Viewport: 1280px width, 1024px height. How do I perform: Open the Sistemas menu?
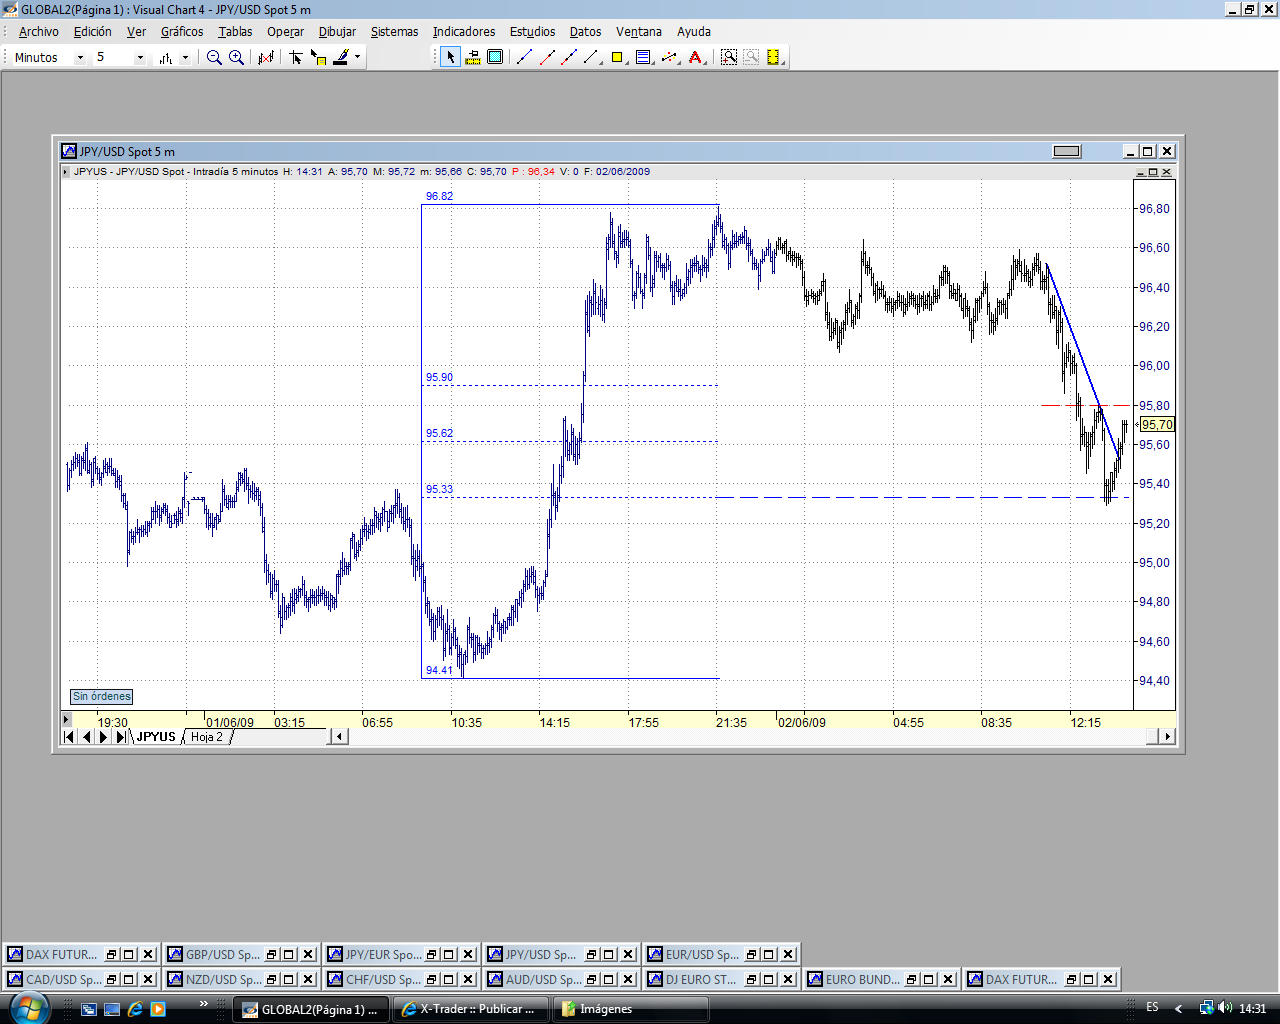[394, 32]
